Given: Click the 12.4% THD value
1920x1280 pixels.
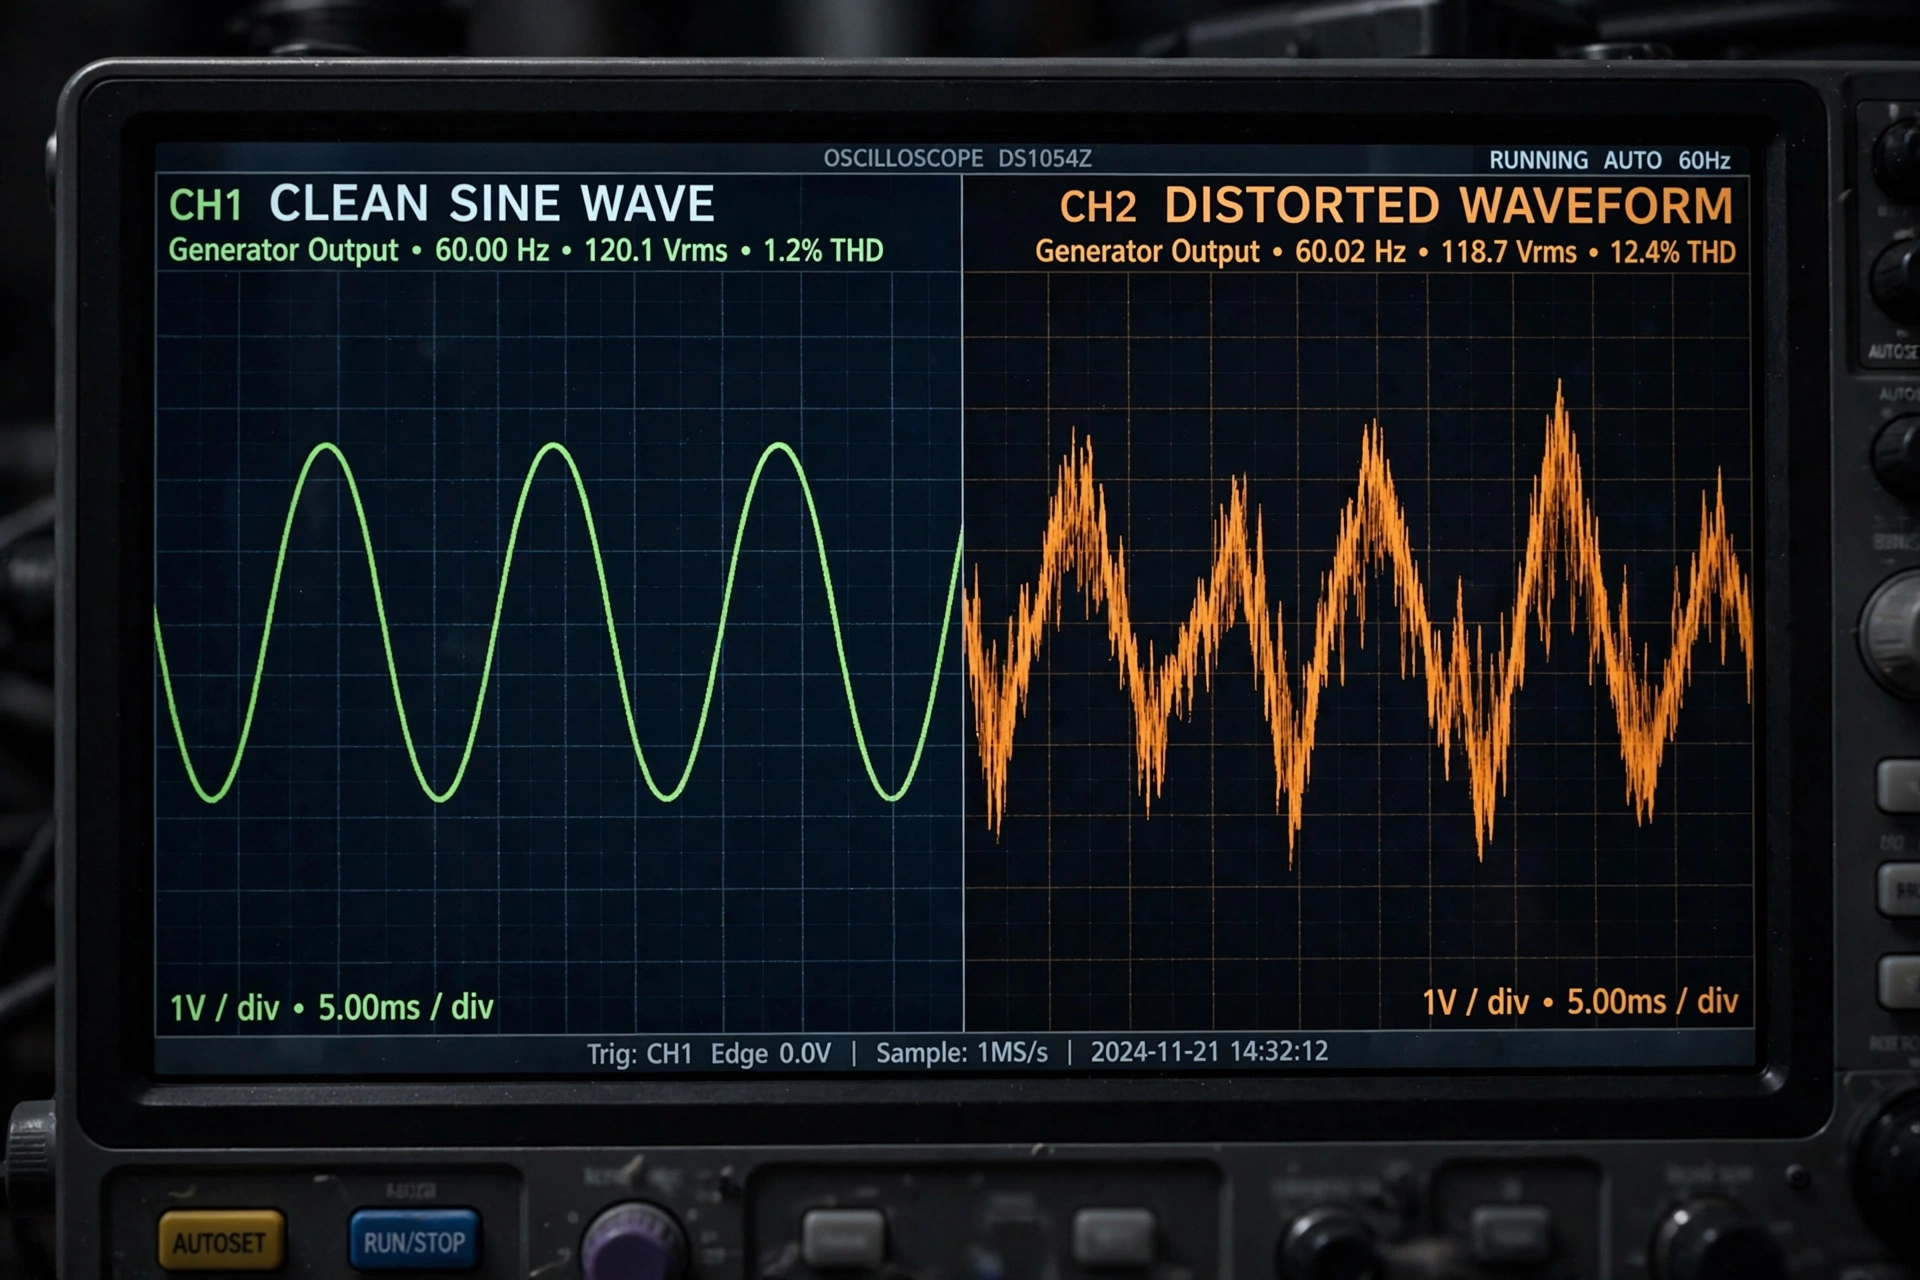Looking at the screenshot, I should pos(1672,252).
